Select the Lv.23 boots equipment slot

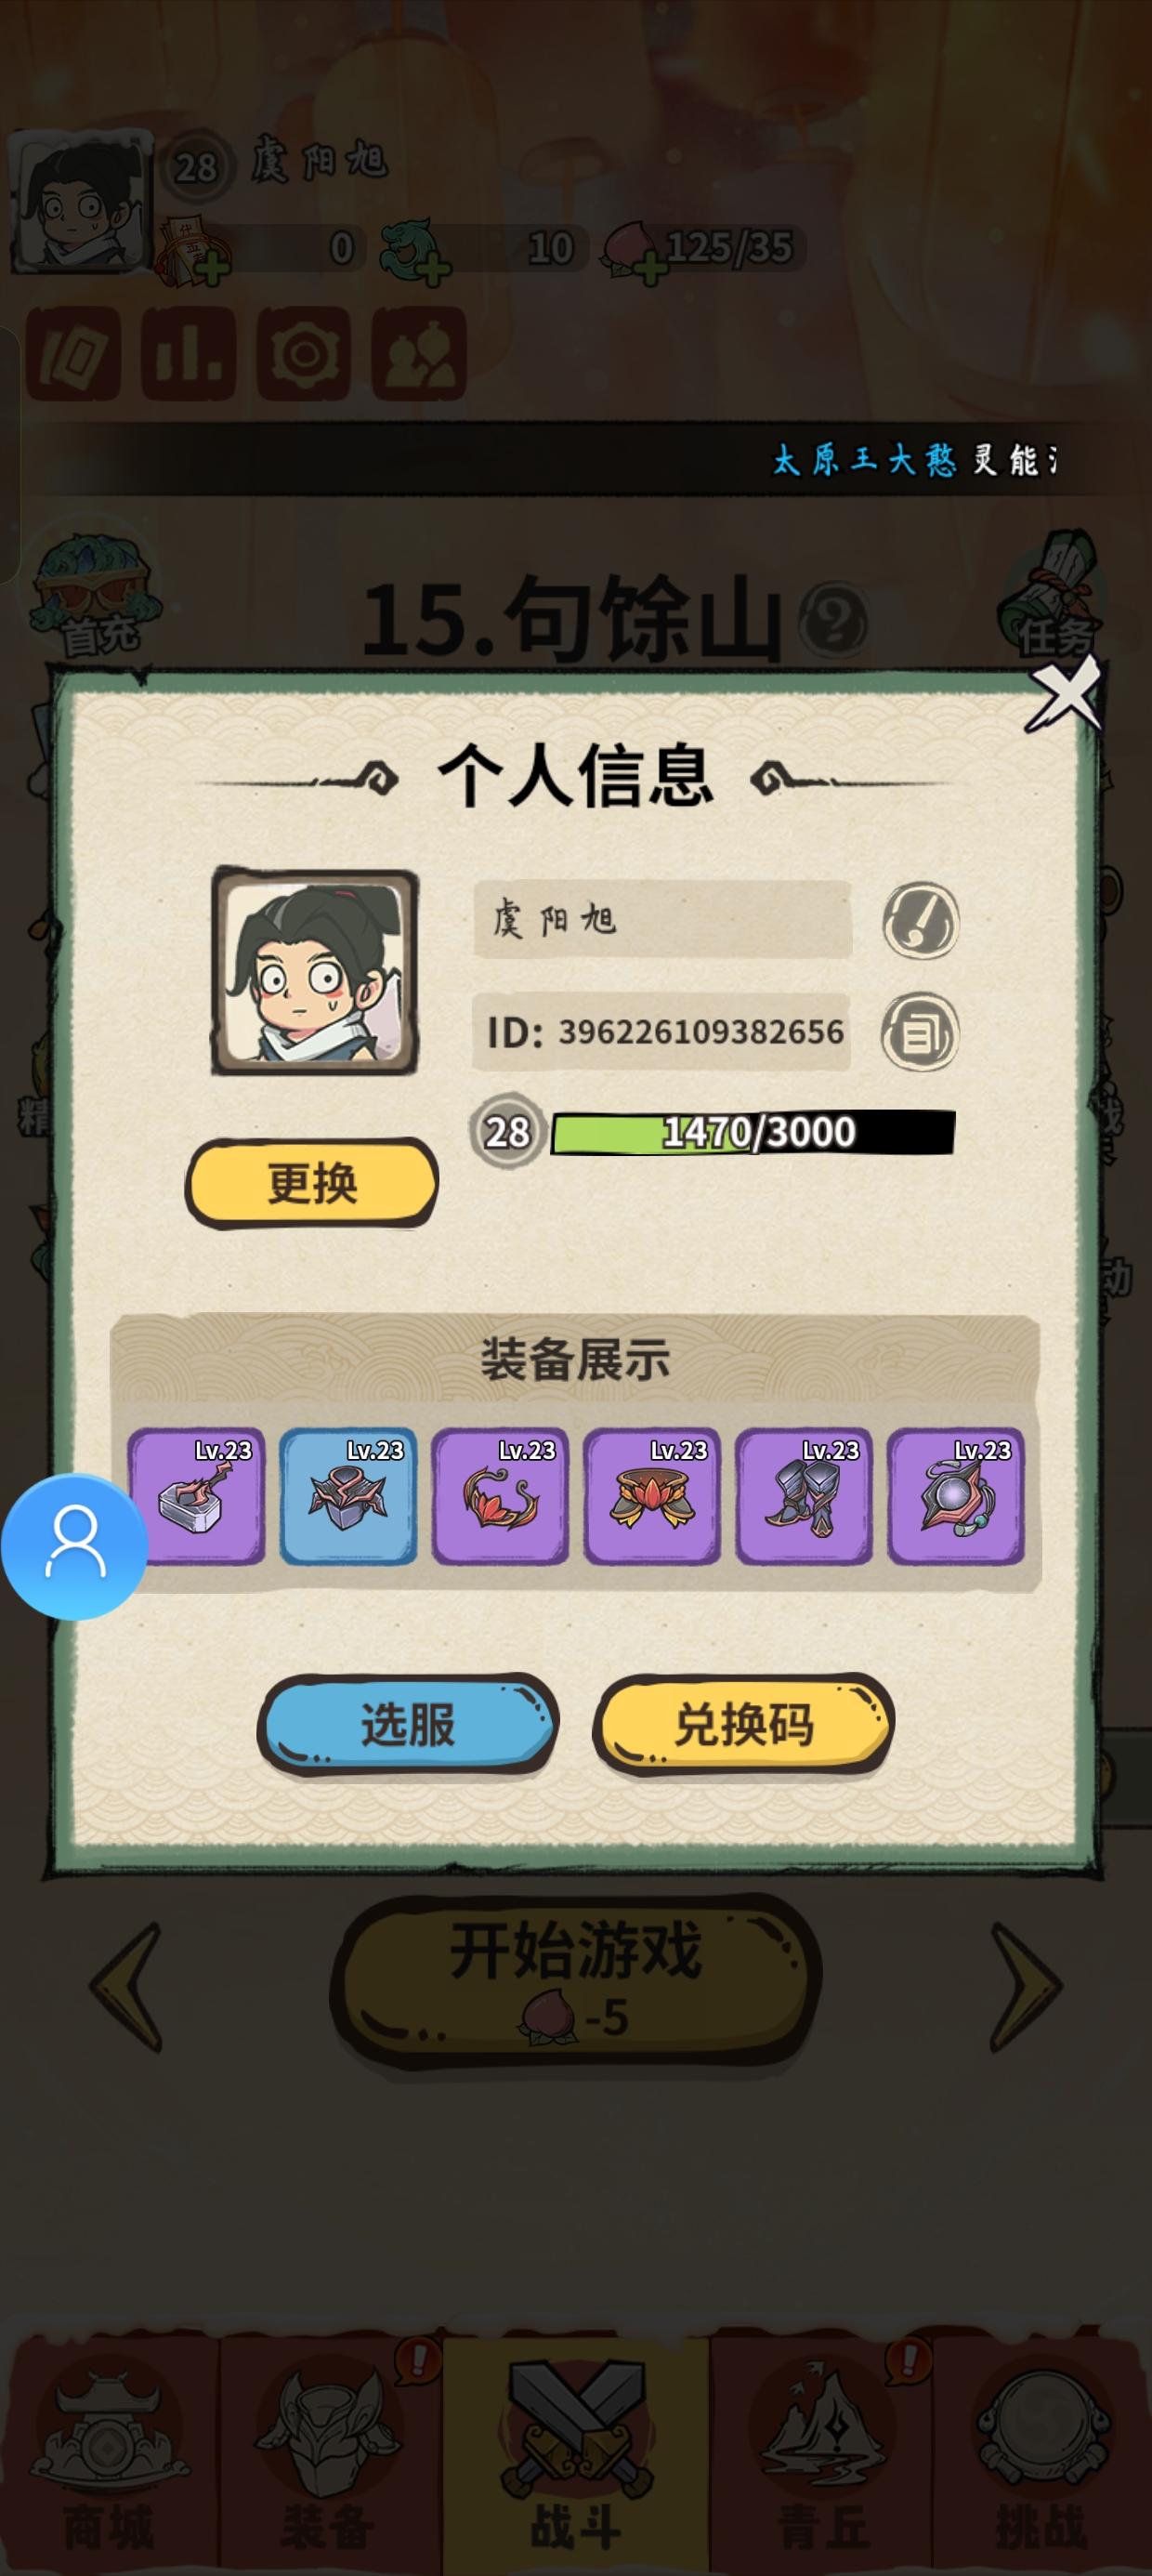804,1496
